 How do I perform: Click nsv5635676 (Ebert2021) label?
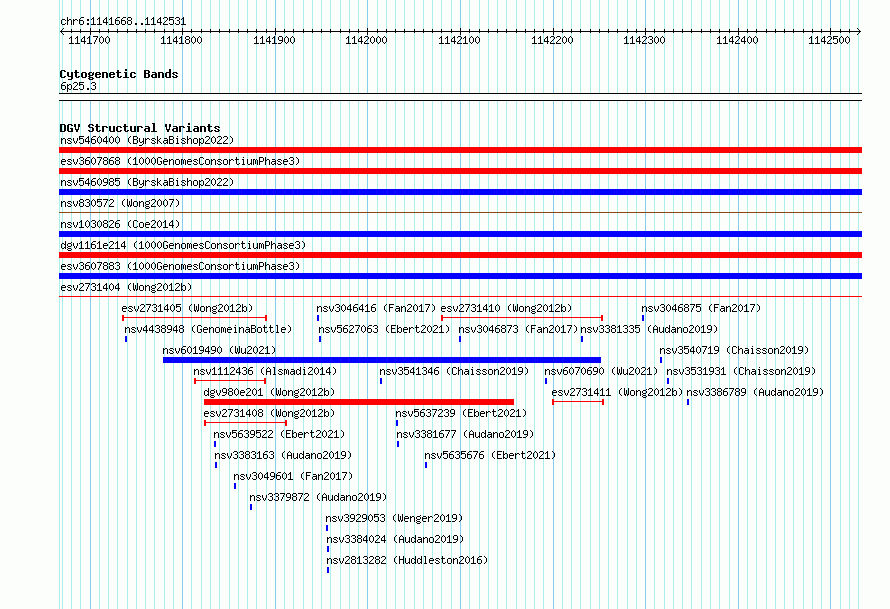coord(490,455)
